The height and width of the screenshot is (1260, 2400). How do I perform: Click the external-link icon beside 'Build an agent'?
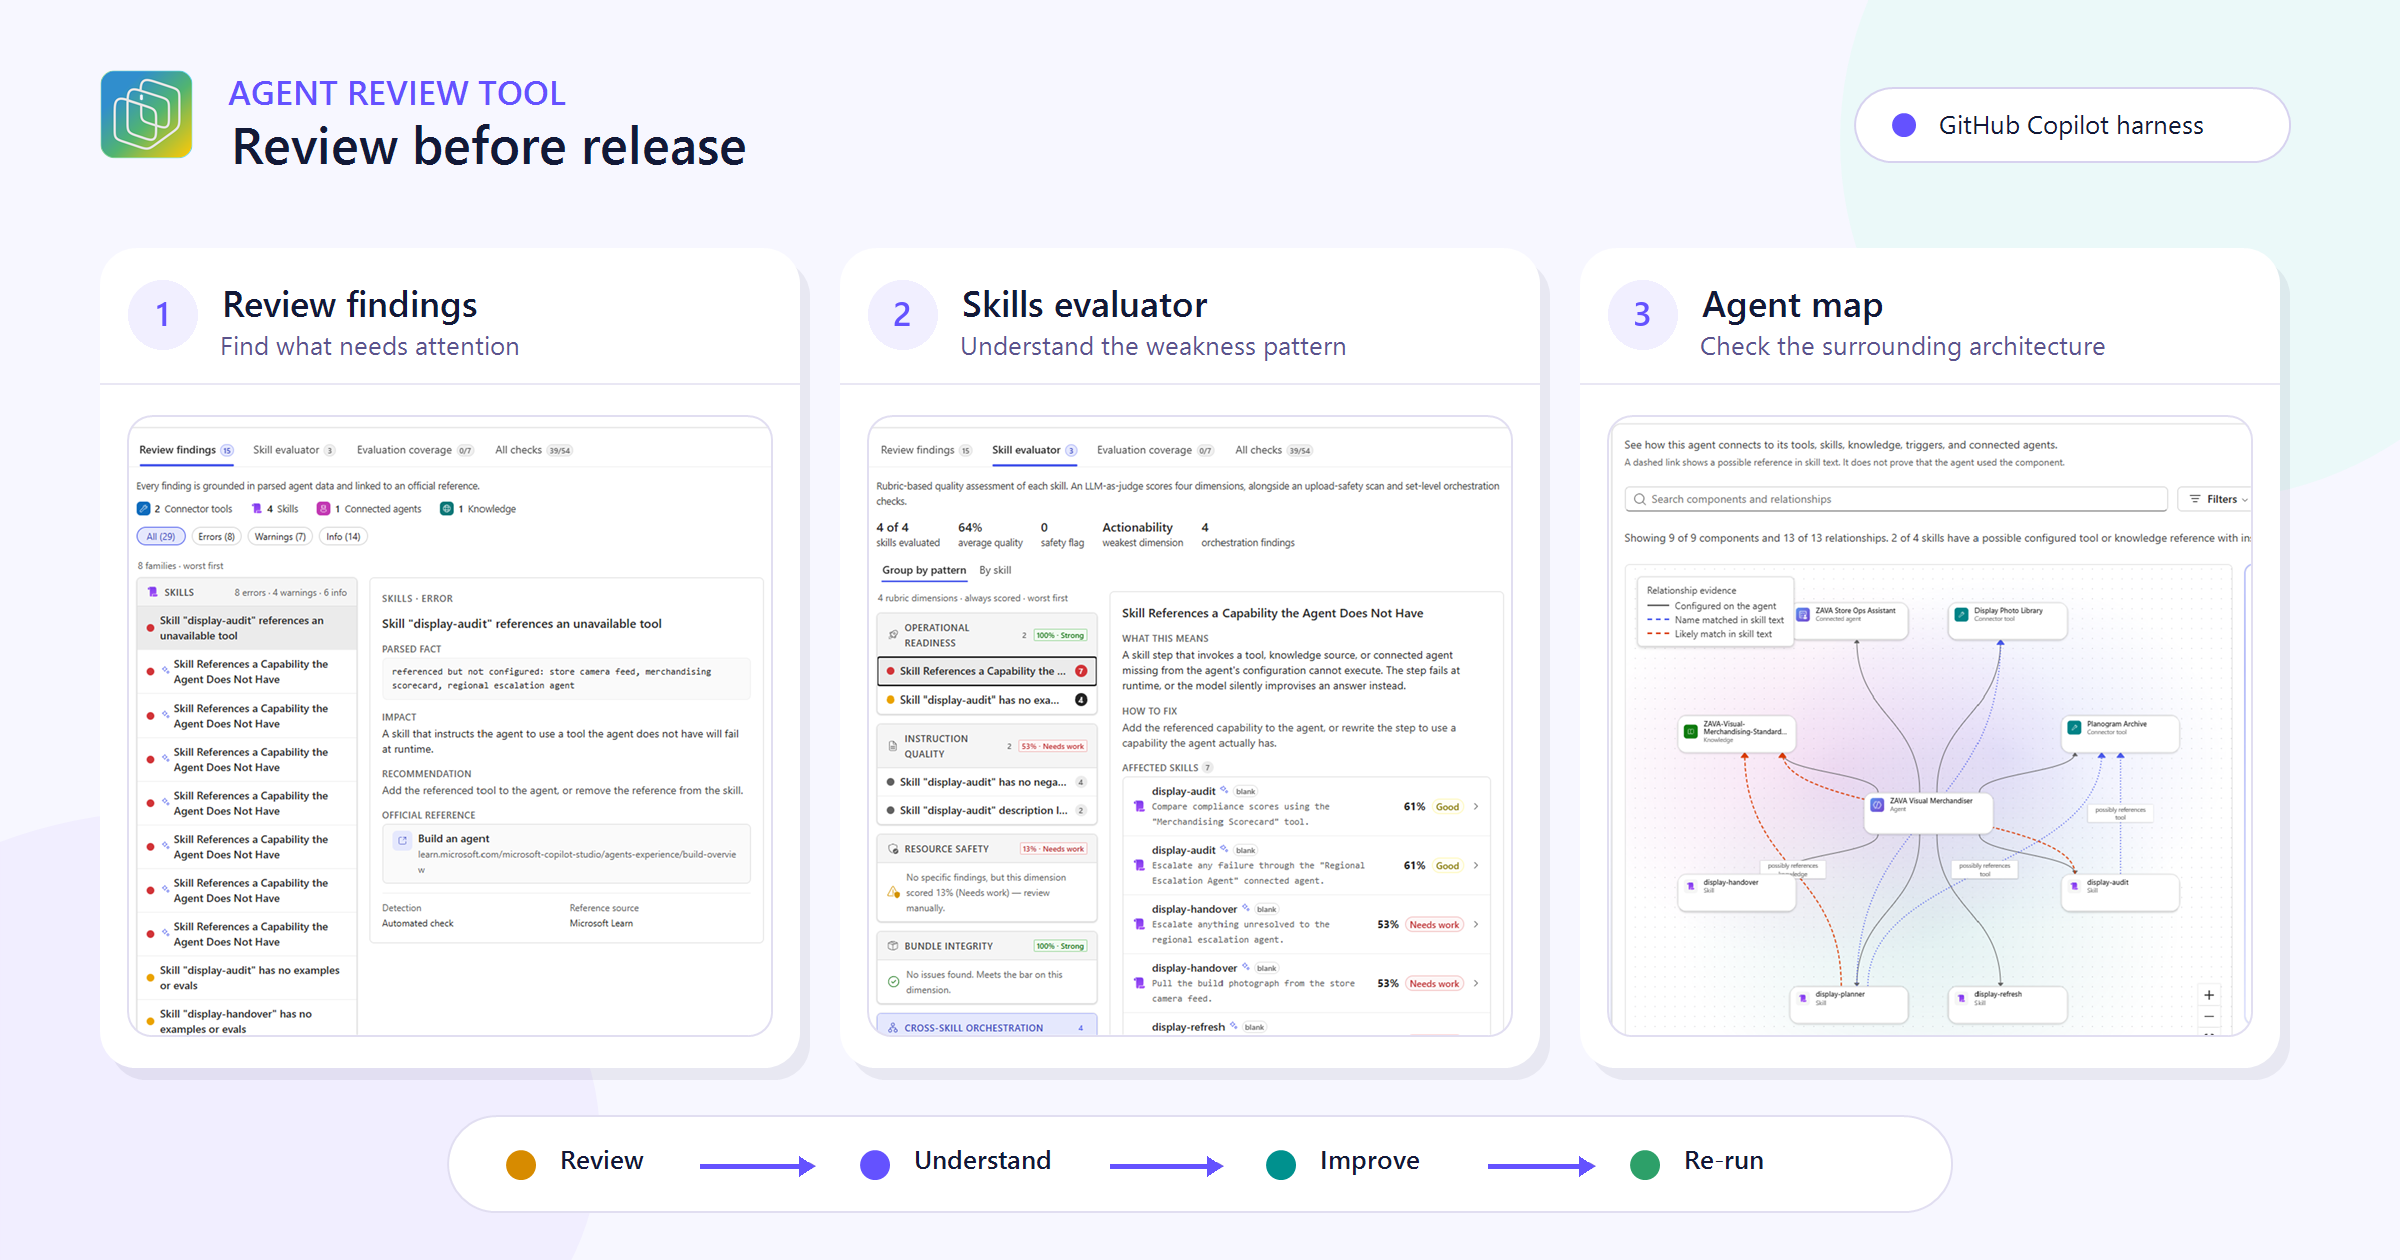[x=402, y=840]
